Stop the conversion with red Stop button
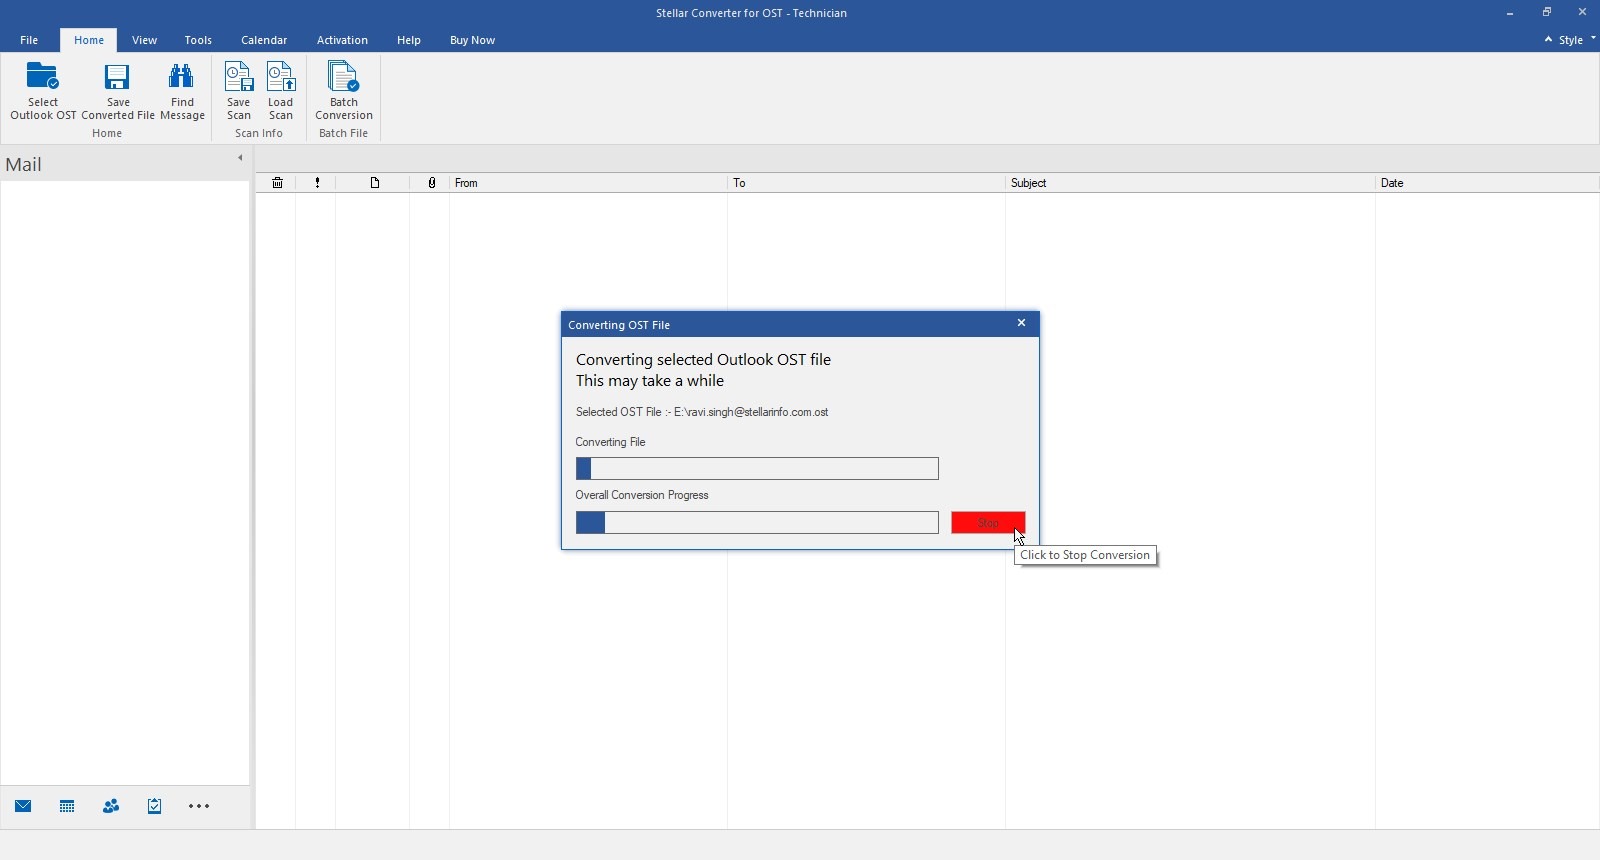This screenshot has width=1600, height=860. click(x=988, y=523)
